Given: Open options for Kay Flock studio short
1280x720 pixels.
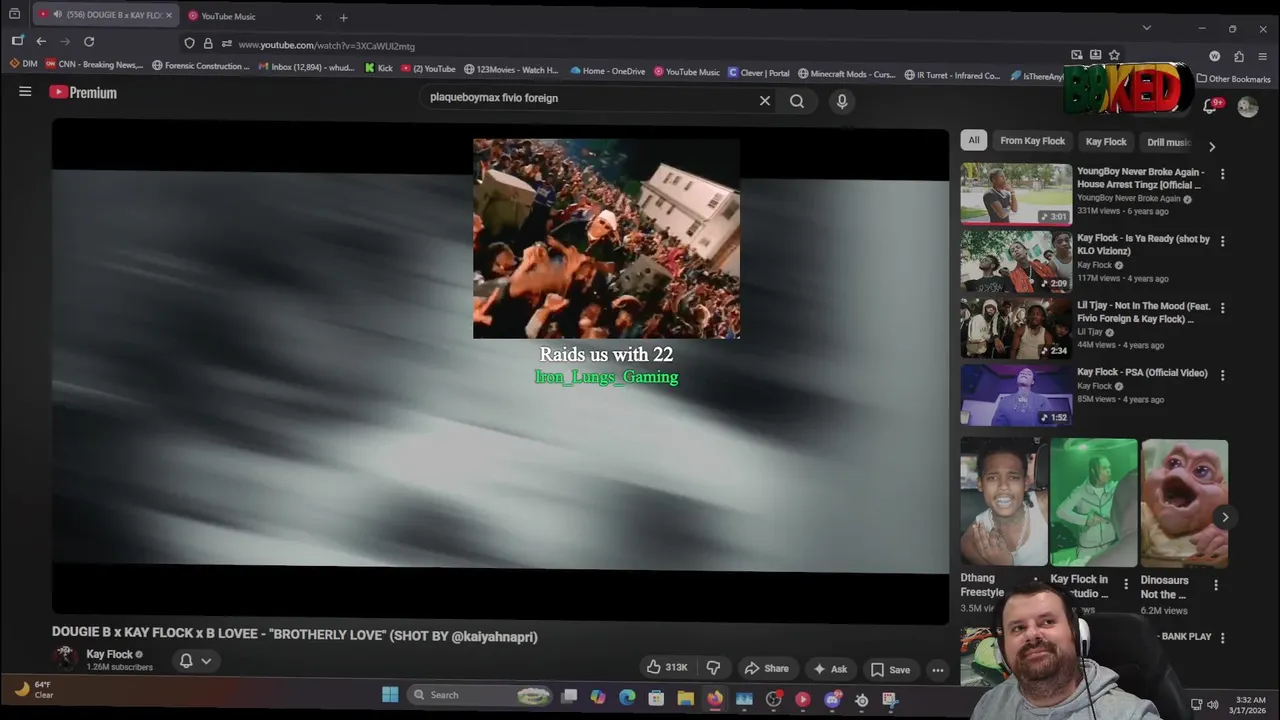Looking at the screenshot, I should click(1126, 584).
